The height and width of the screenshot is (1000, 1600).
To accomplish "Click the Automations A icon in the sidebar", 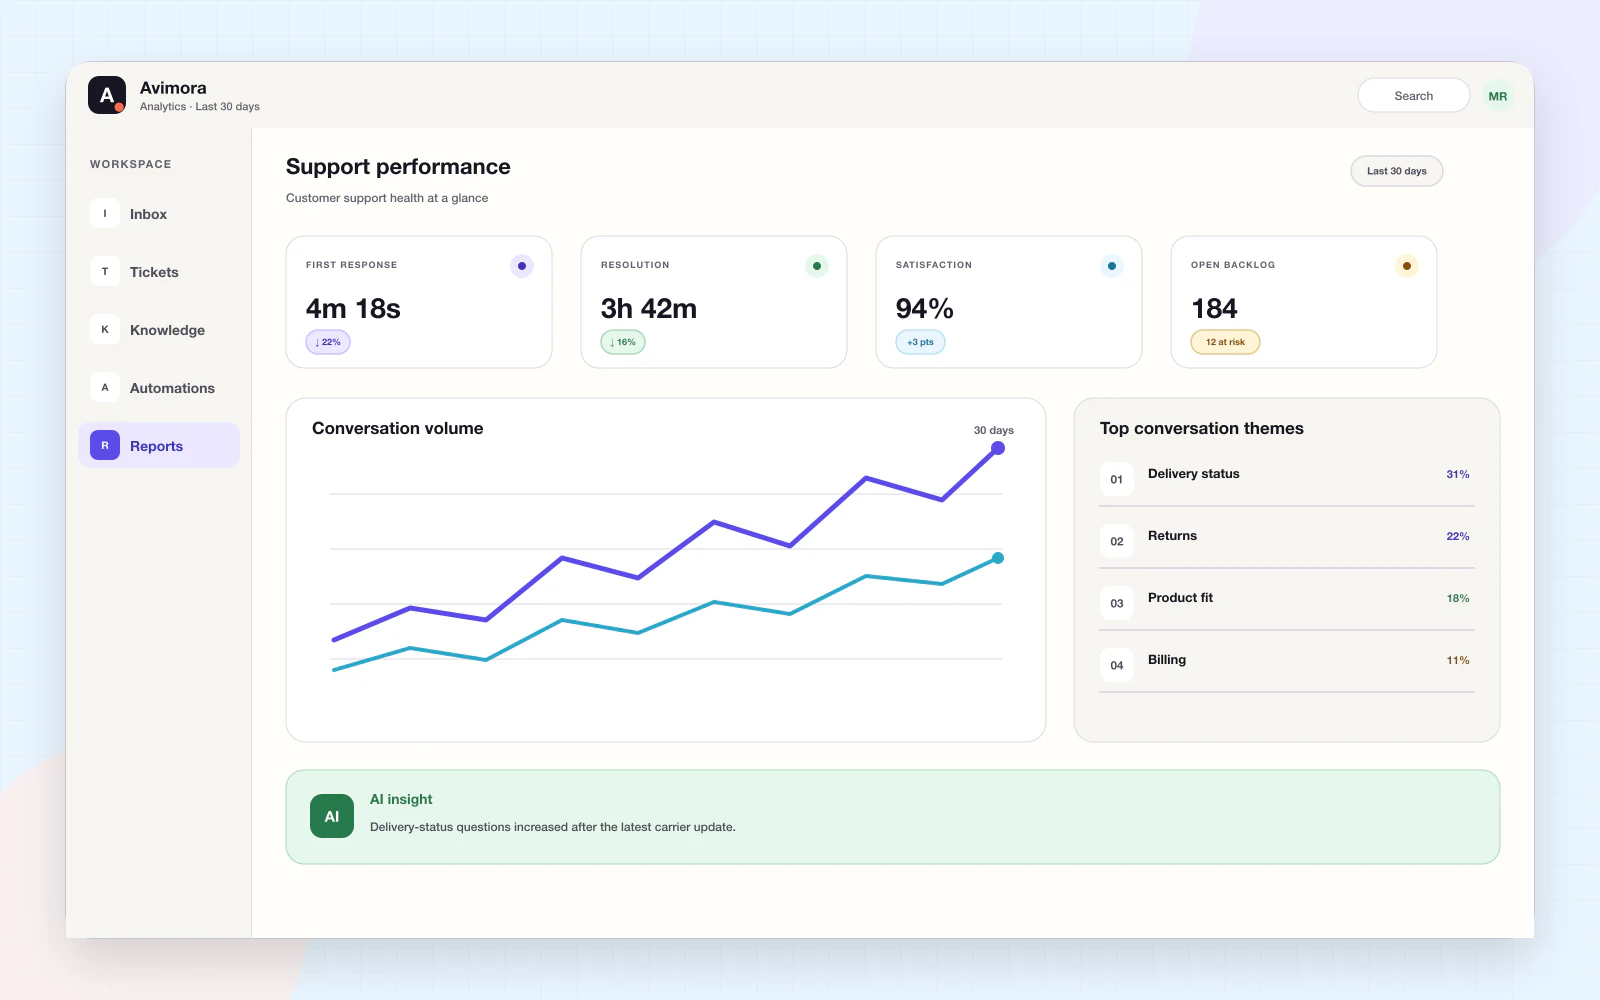I will pyautogui.click(x=105, y=387).
